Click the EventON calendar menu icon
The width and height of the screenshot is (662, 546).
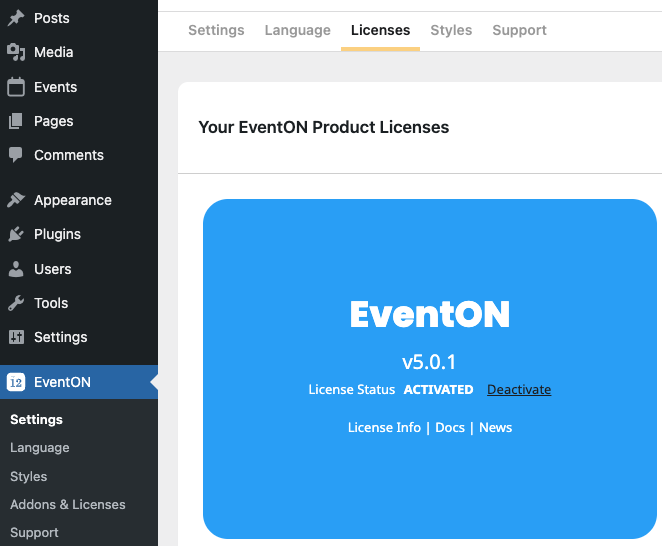coord(16,382)
